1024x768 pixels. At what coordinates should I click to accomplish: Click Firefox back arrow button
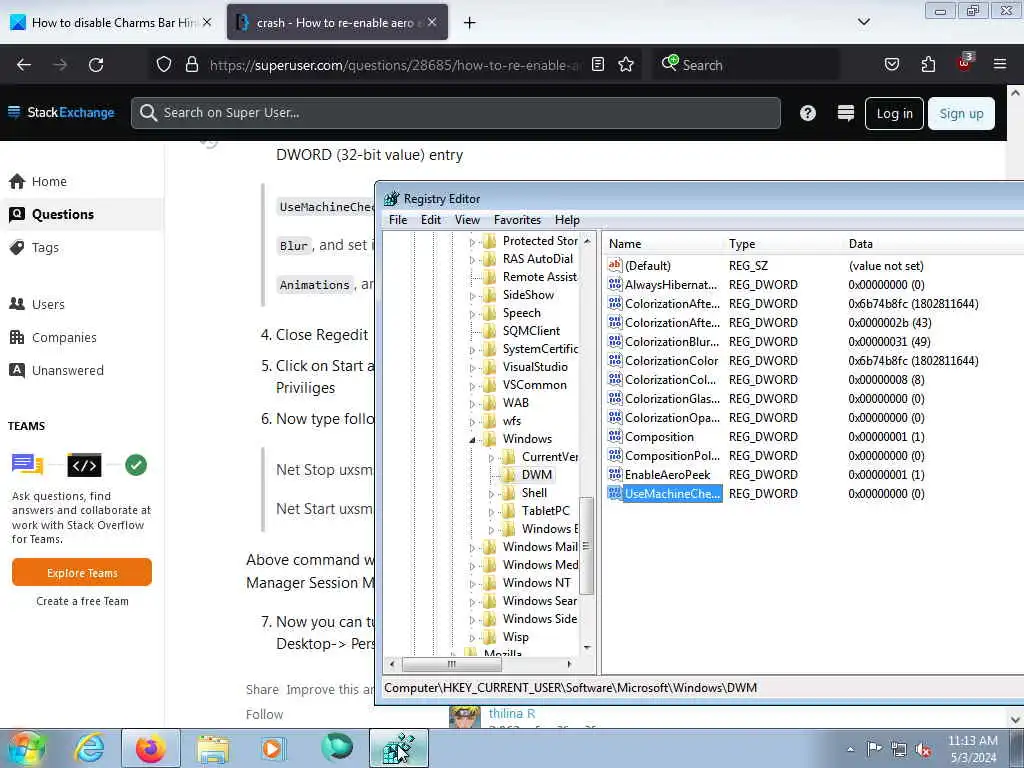coord(24,65)
